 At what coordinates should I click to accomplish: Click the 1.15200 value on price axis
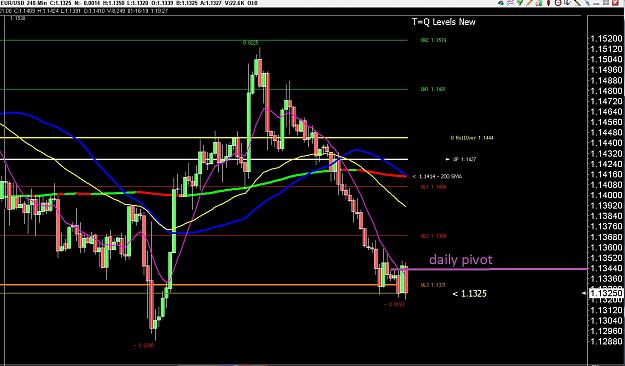[606, 39]
